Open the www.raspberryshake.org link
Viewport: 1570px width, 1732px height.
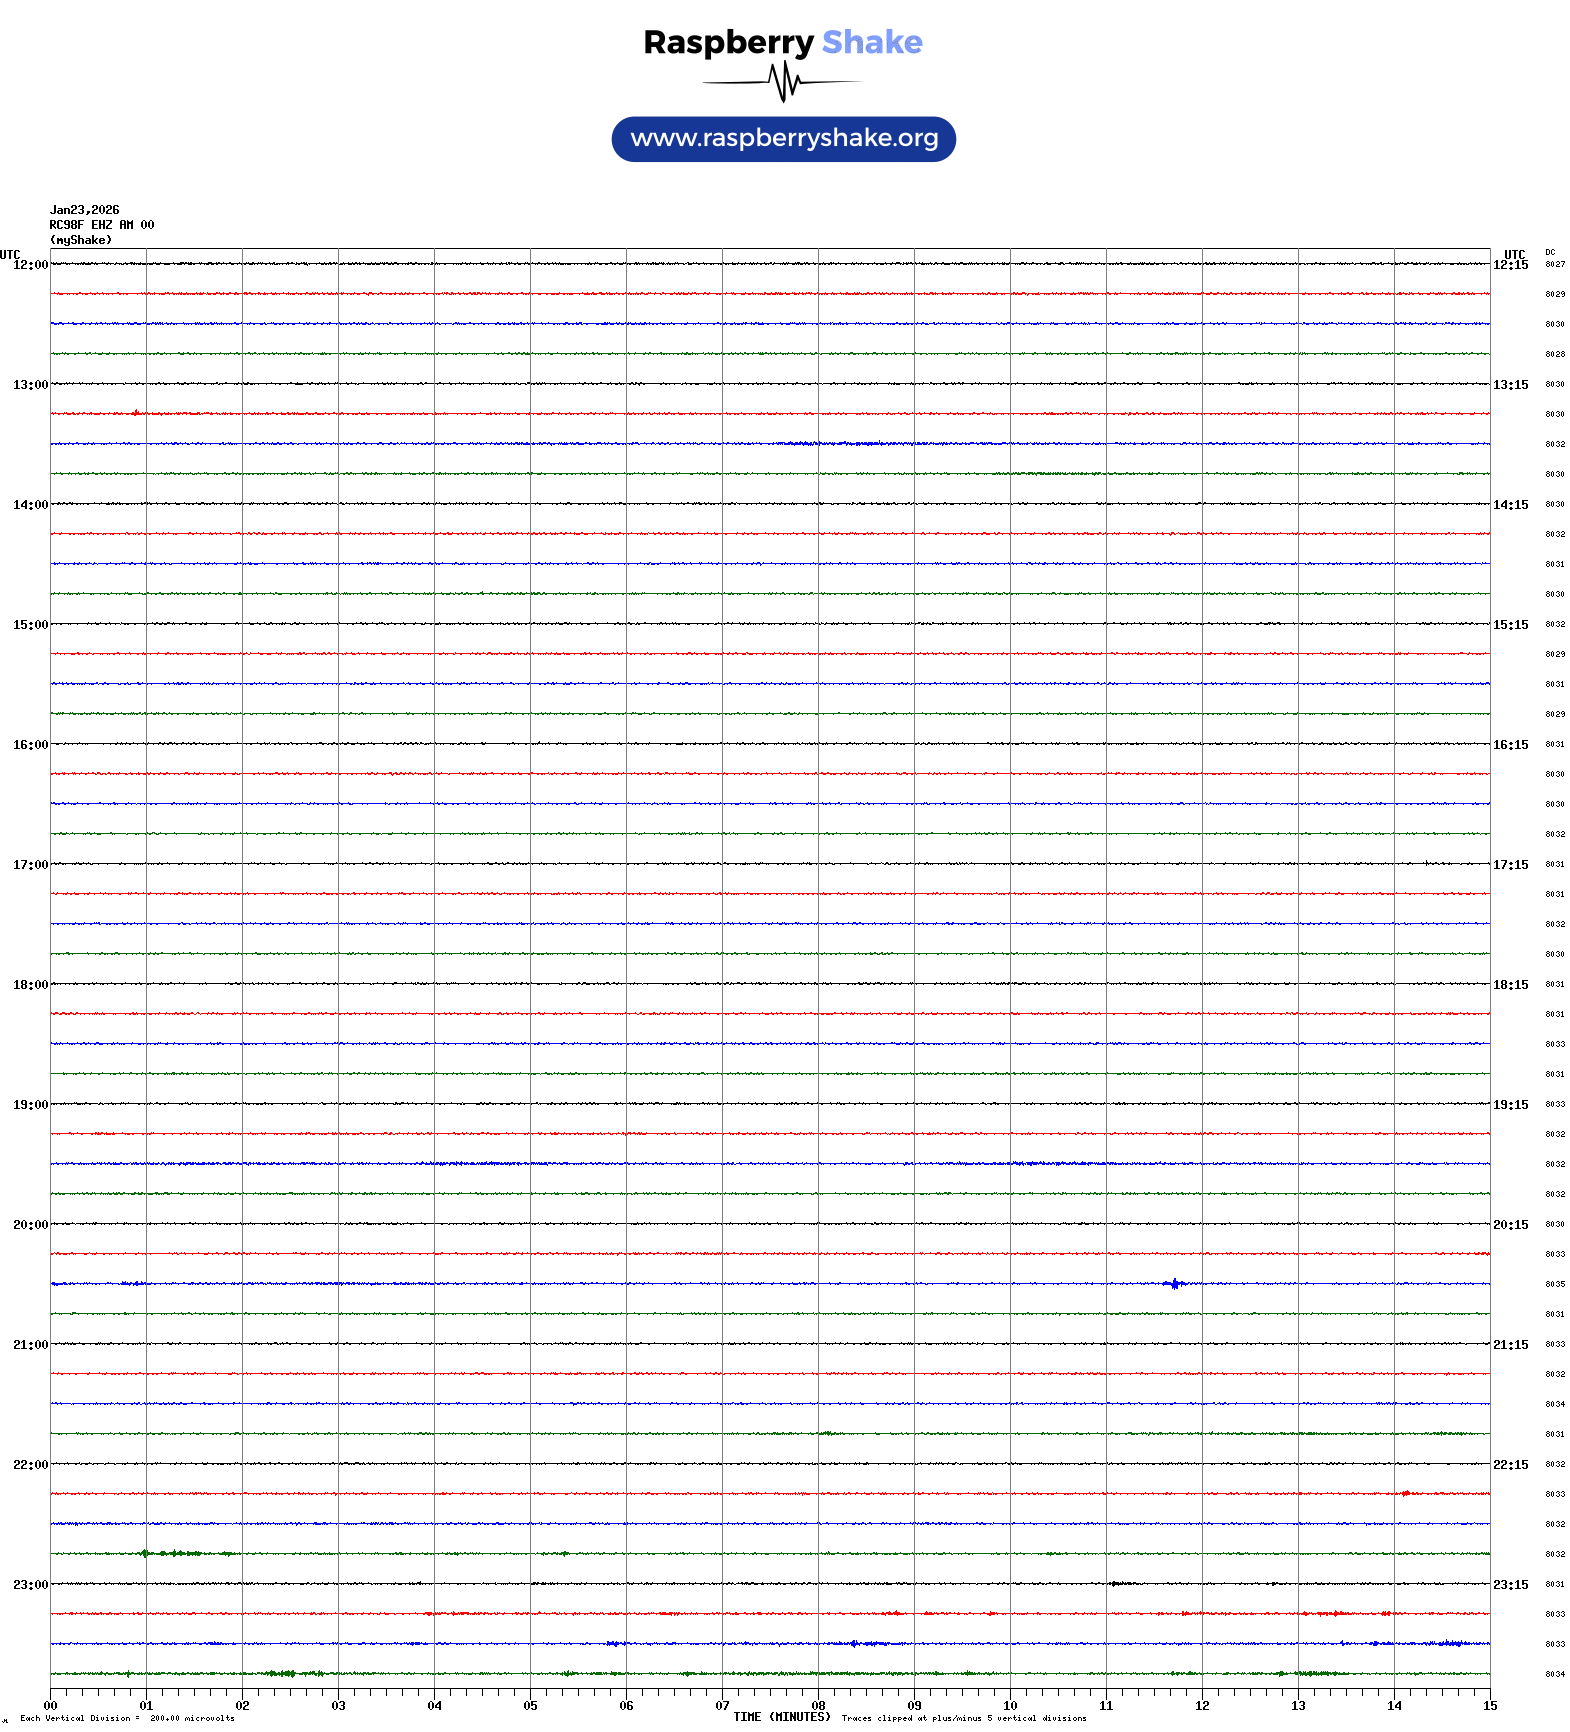click(x=783, y=139)
